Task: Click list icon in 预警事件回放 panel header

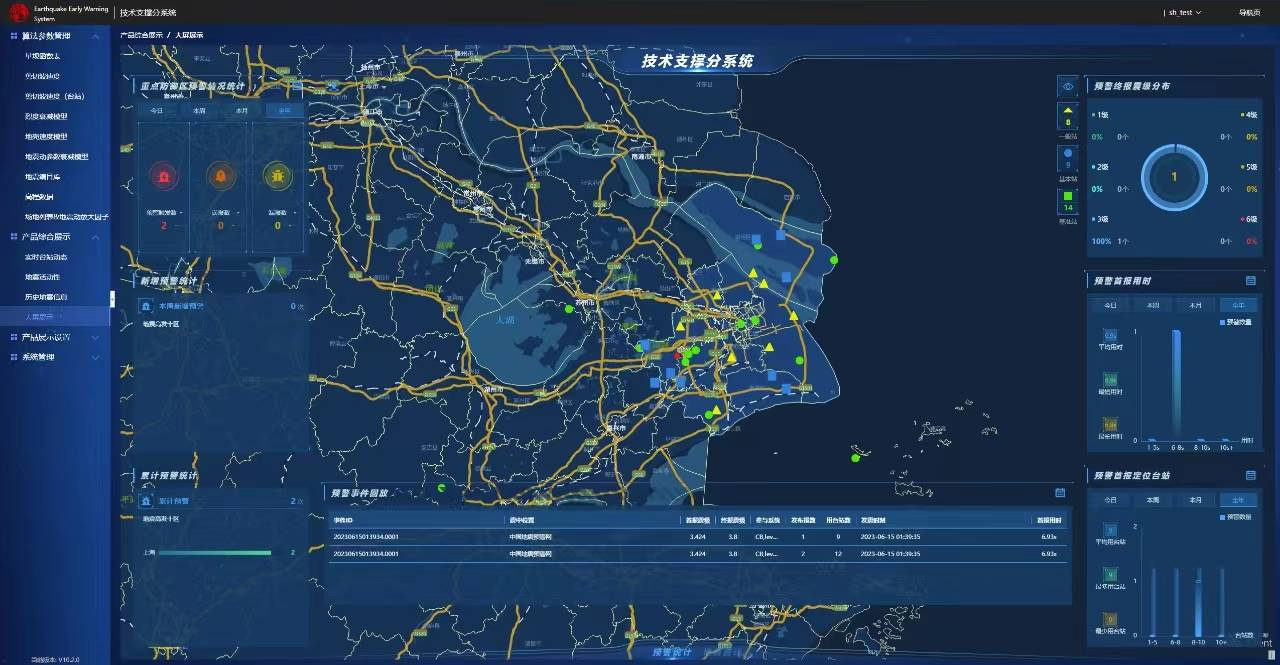Action: [1060, 492]
